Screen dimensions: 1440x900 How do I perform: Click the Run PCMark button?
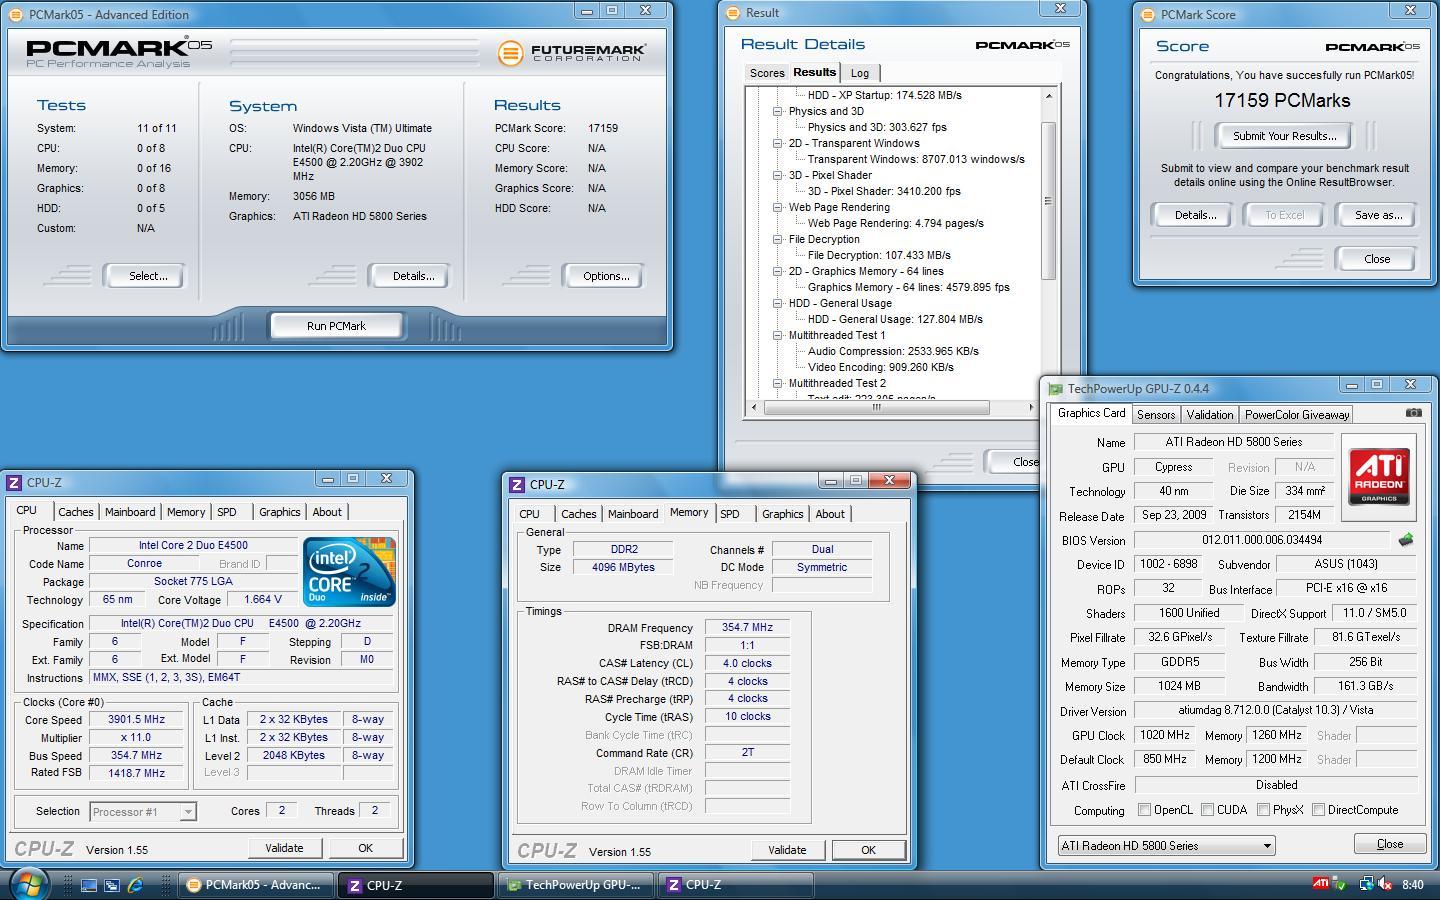[336, 326]
